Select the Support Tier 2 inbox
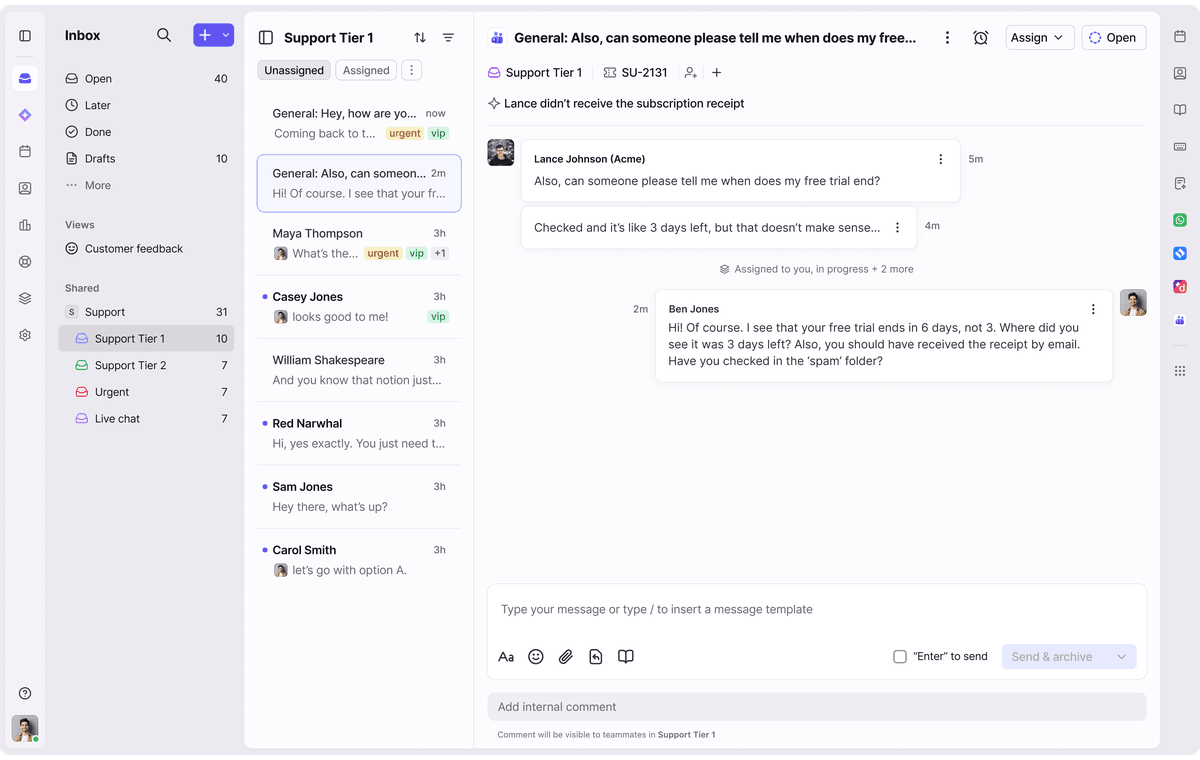This screenshot has width=1200, height=760. [146, 365]
